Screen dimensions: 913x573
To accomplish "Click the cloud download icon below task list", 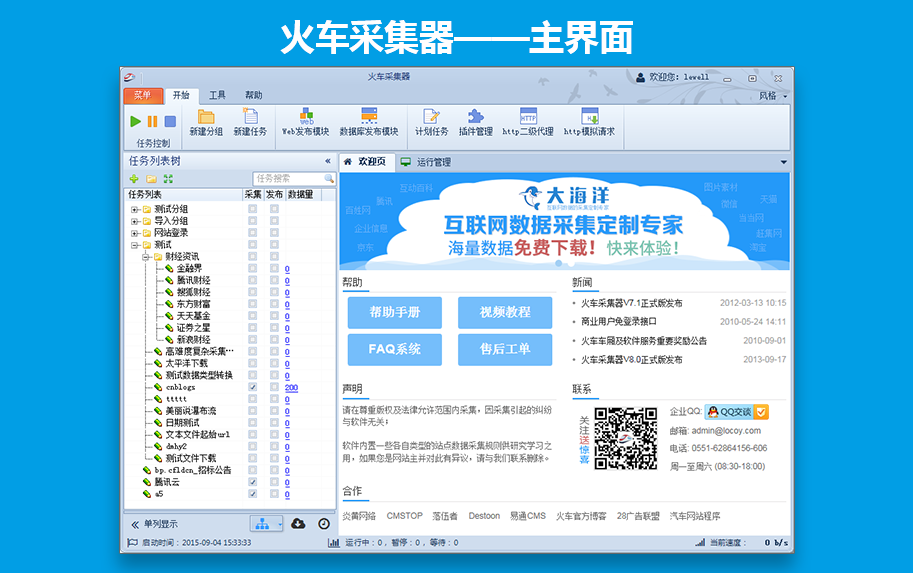I will (x=298, y=524).
